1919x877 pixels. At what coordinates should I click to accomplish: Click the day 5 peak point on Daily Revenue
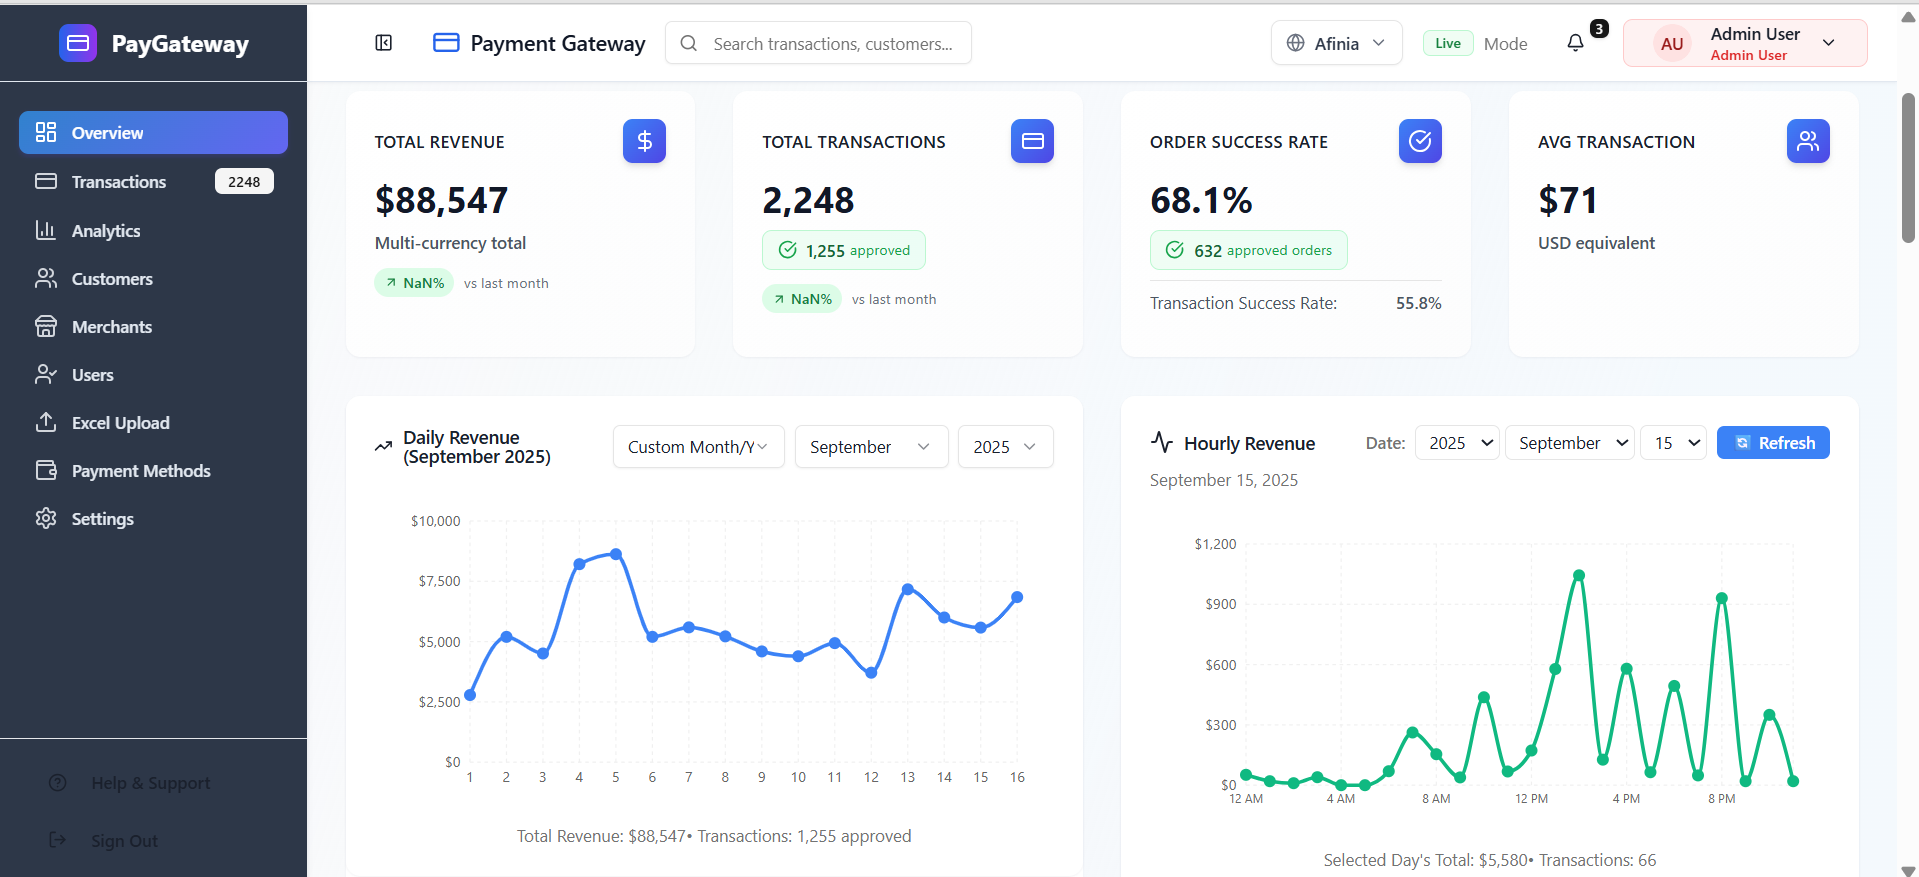(616, 554)
